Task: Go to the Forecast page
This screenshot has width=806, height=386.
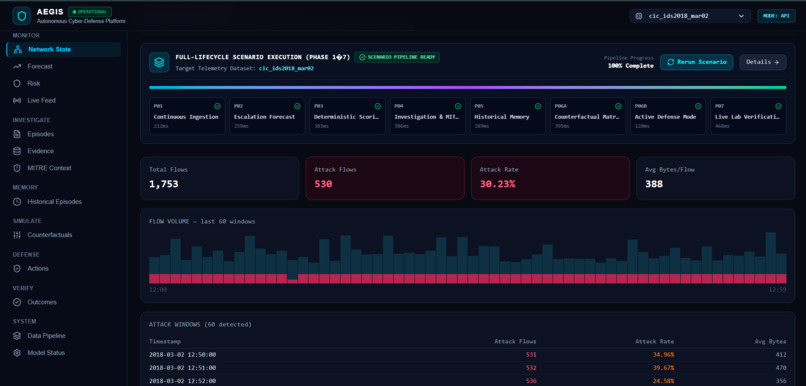Action: click(x=64, y=66)
